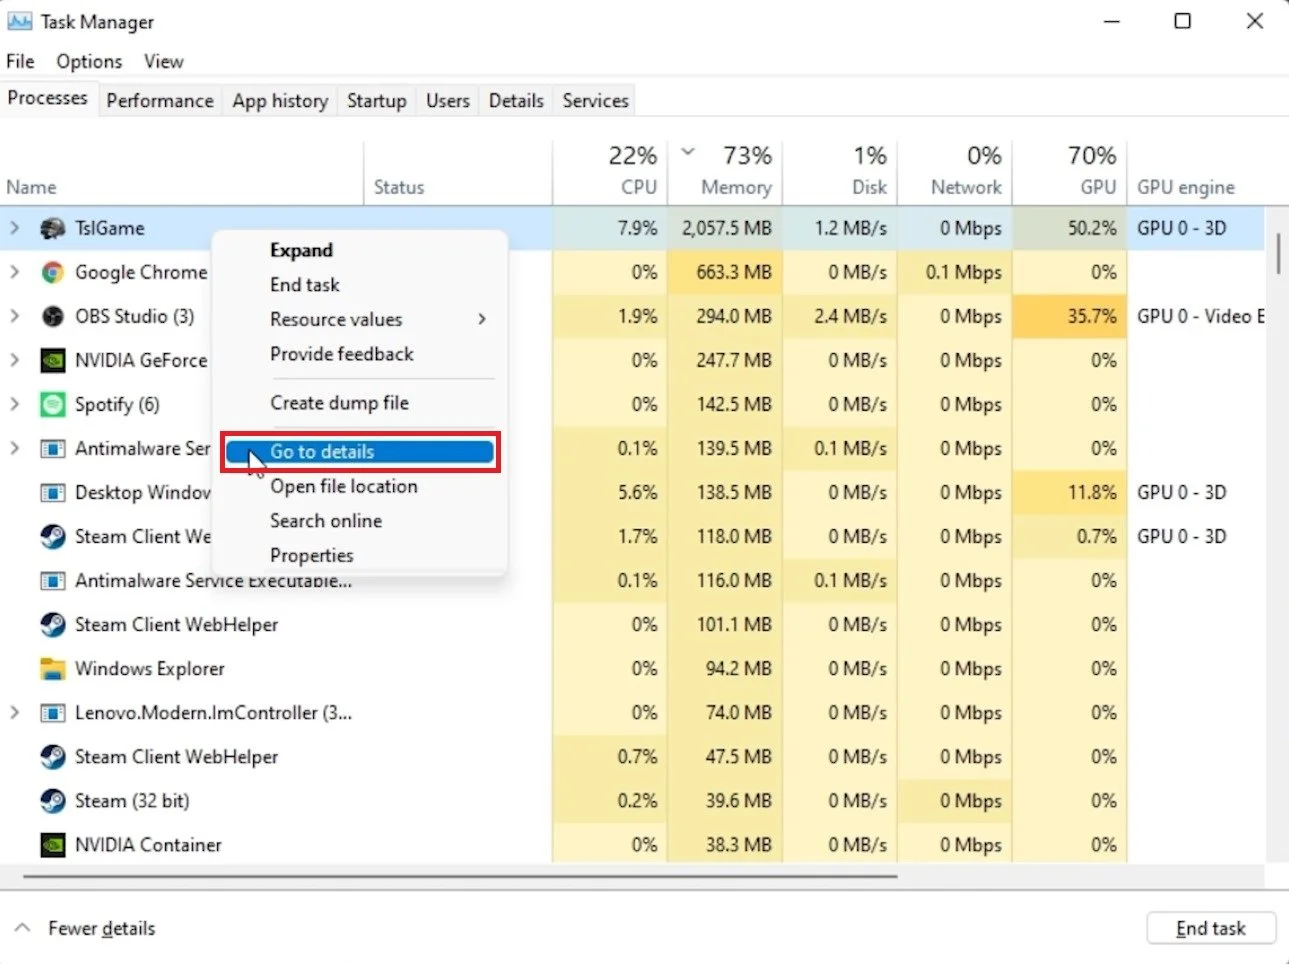Expand the NVIDIA GeForce process group

pyautogui.click(x=14, y=360)
